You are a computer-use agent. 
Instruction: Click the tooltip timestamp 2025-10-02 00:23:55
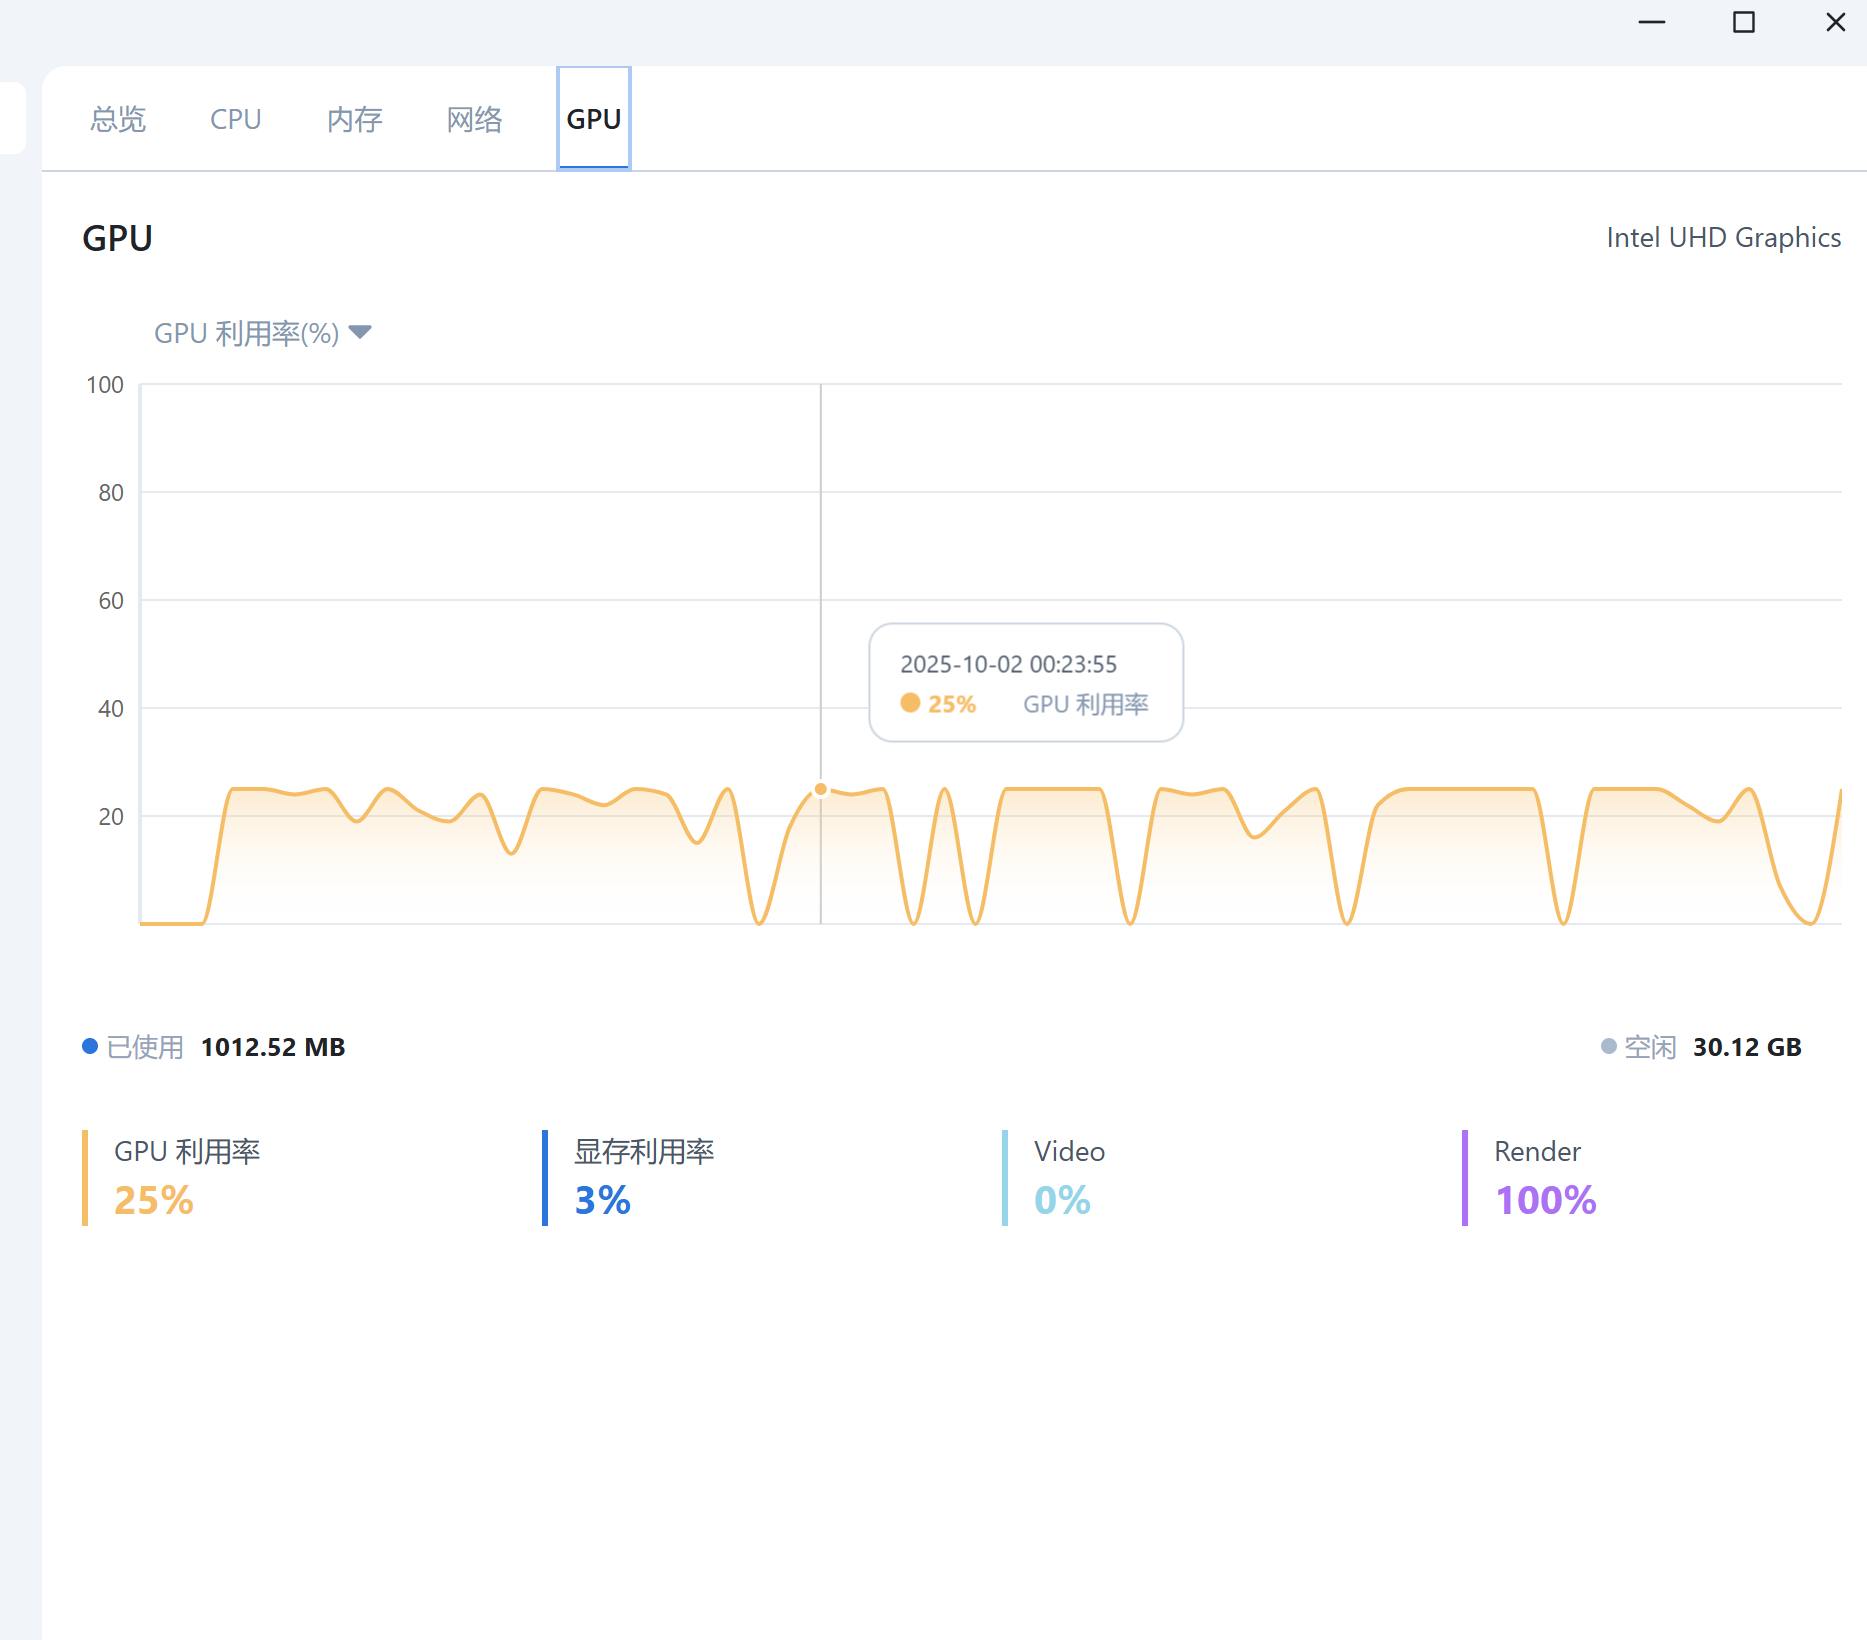click(1008, 664)
